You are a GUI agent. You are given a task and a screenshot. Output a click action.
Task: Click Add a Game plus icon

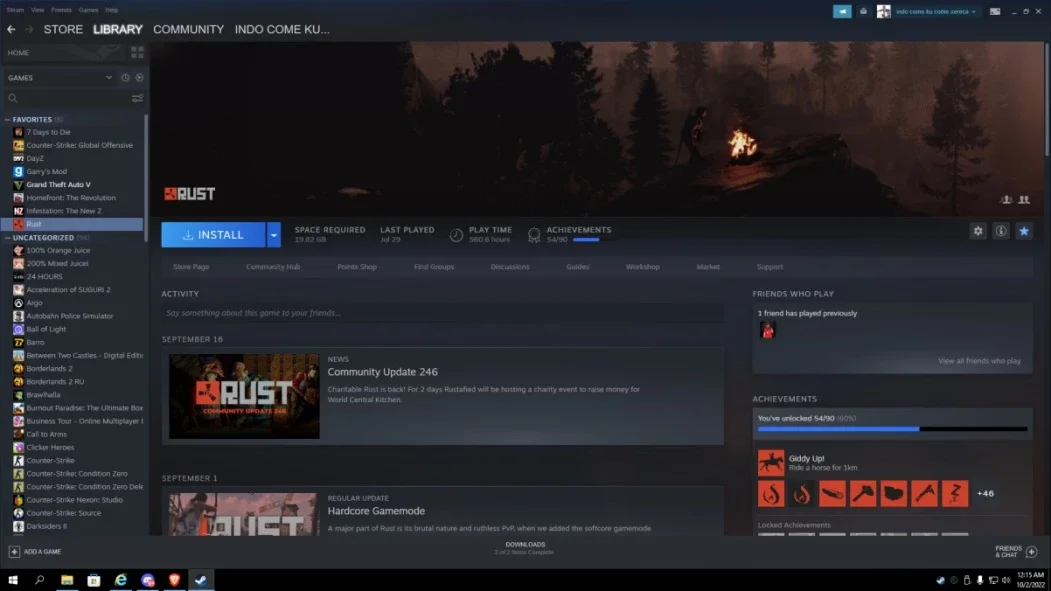14,551
